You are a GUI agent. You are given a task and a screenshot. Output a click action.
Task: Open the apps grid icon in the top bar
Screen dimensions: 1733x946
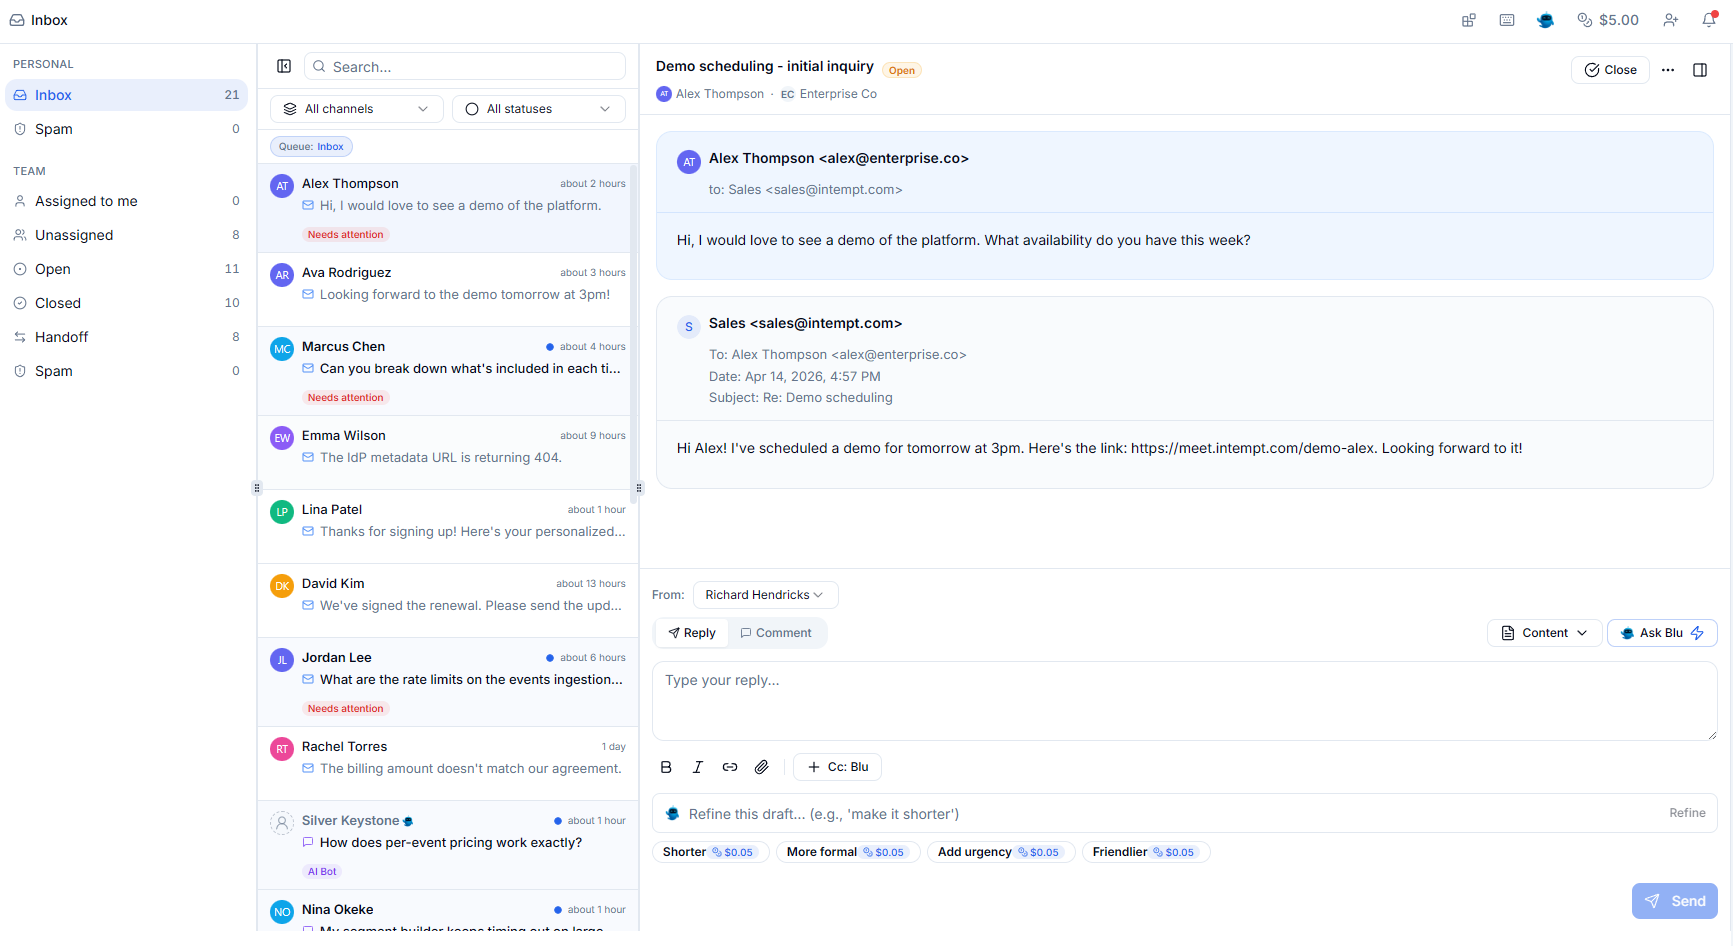coord(1468,19)
